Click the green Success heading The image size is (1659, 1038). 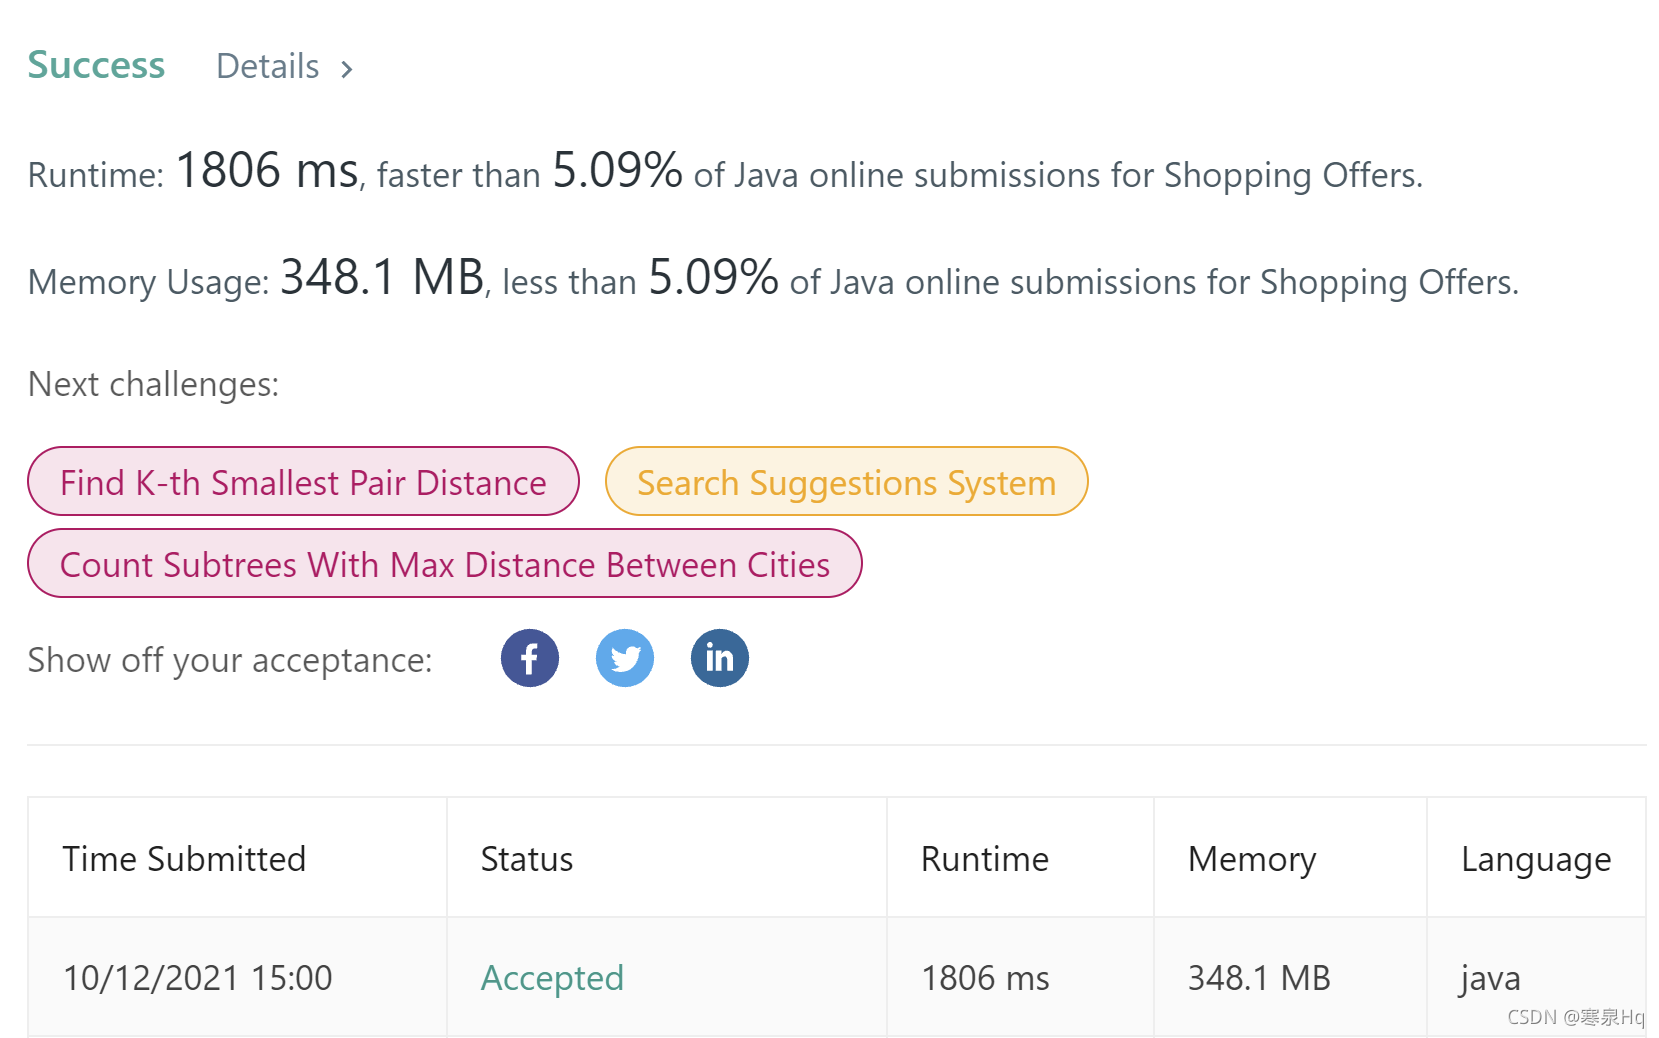[96, 65]
